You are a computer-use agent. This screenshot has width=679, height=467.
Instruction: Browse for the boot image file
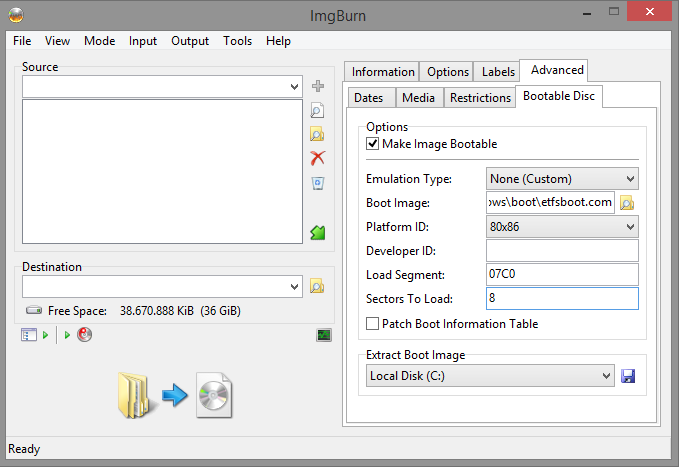coord(627,203)
